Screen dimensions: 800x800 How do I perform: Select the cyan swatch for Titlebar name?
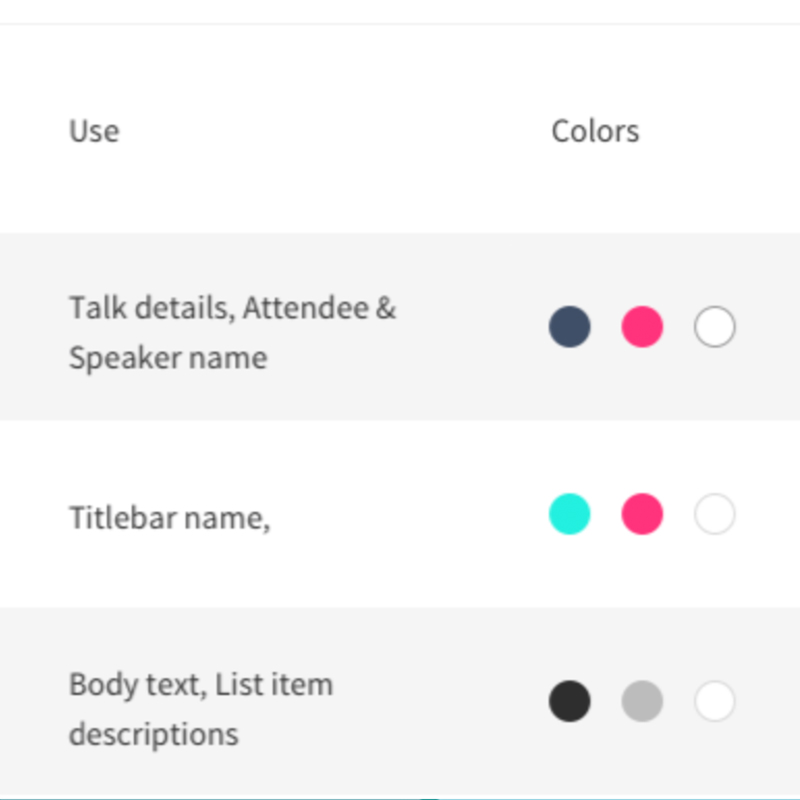tap(569, 514)
